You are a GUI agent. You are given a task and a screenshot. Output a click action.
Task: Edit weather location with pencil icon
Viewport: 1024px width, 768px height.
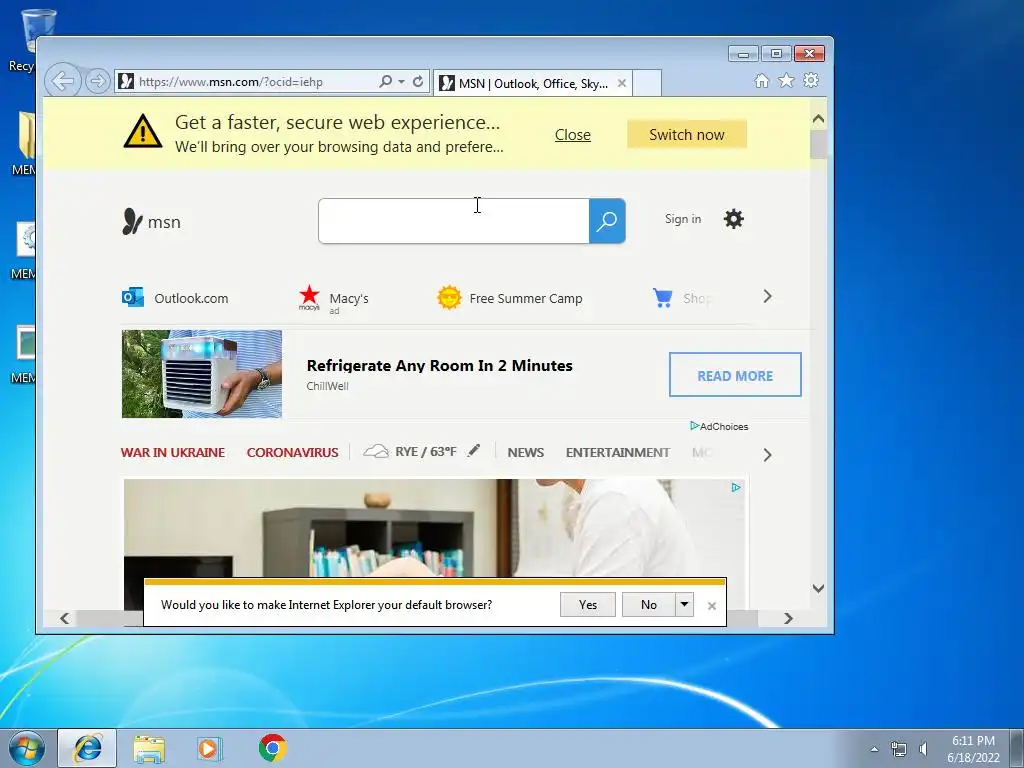pyautogui.click(x=474, y=450)
